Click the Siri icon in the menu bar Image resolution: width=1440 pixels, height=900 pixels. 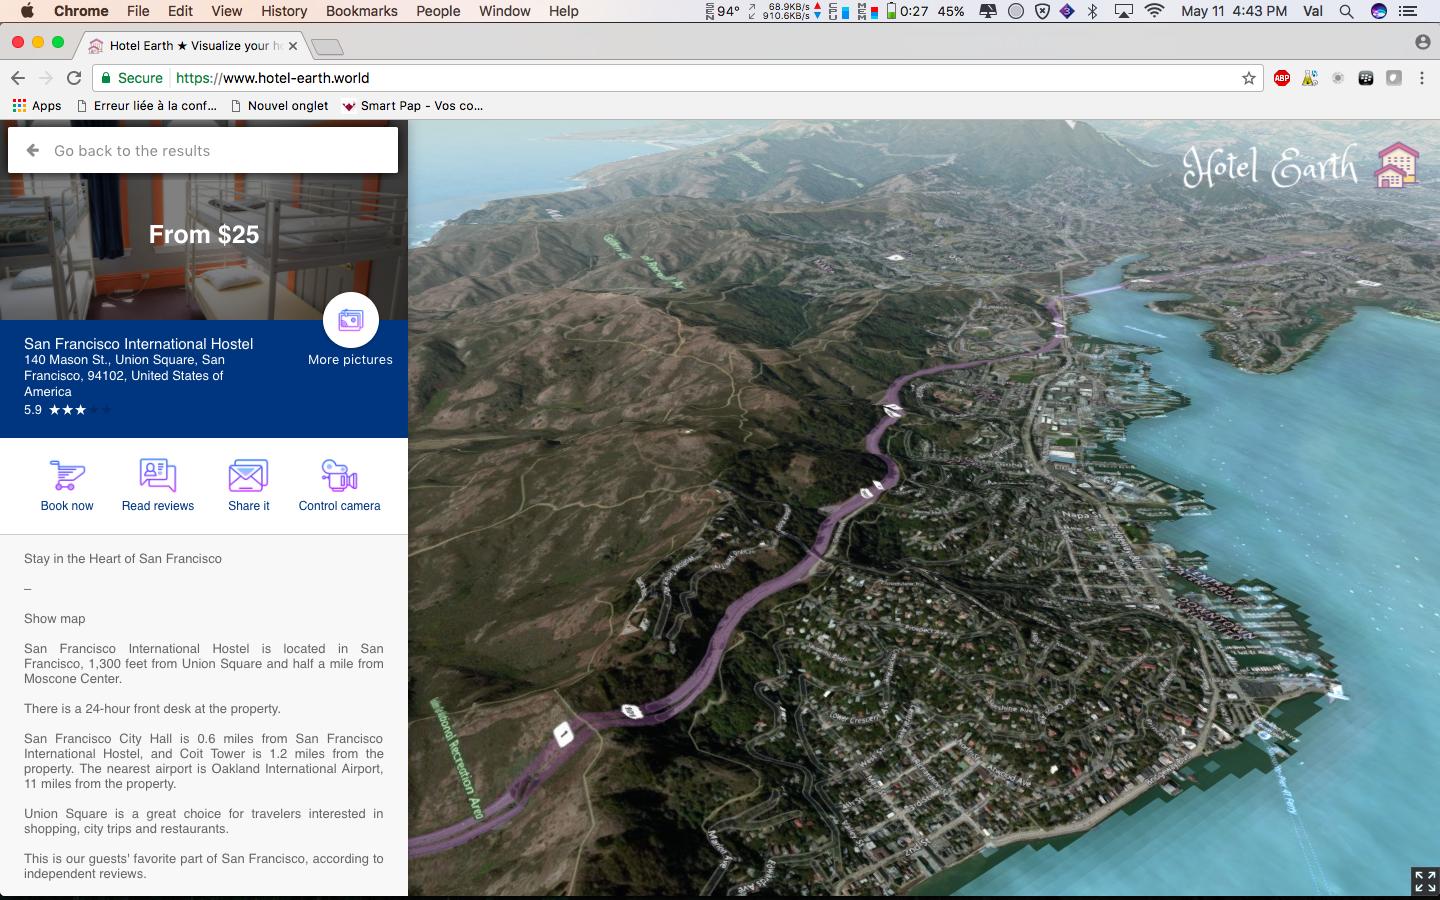[1379, 11]
